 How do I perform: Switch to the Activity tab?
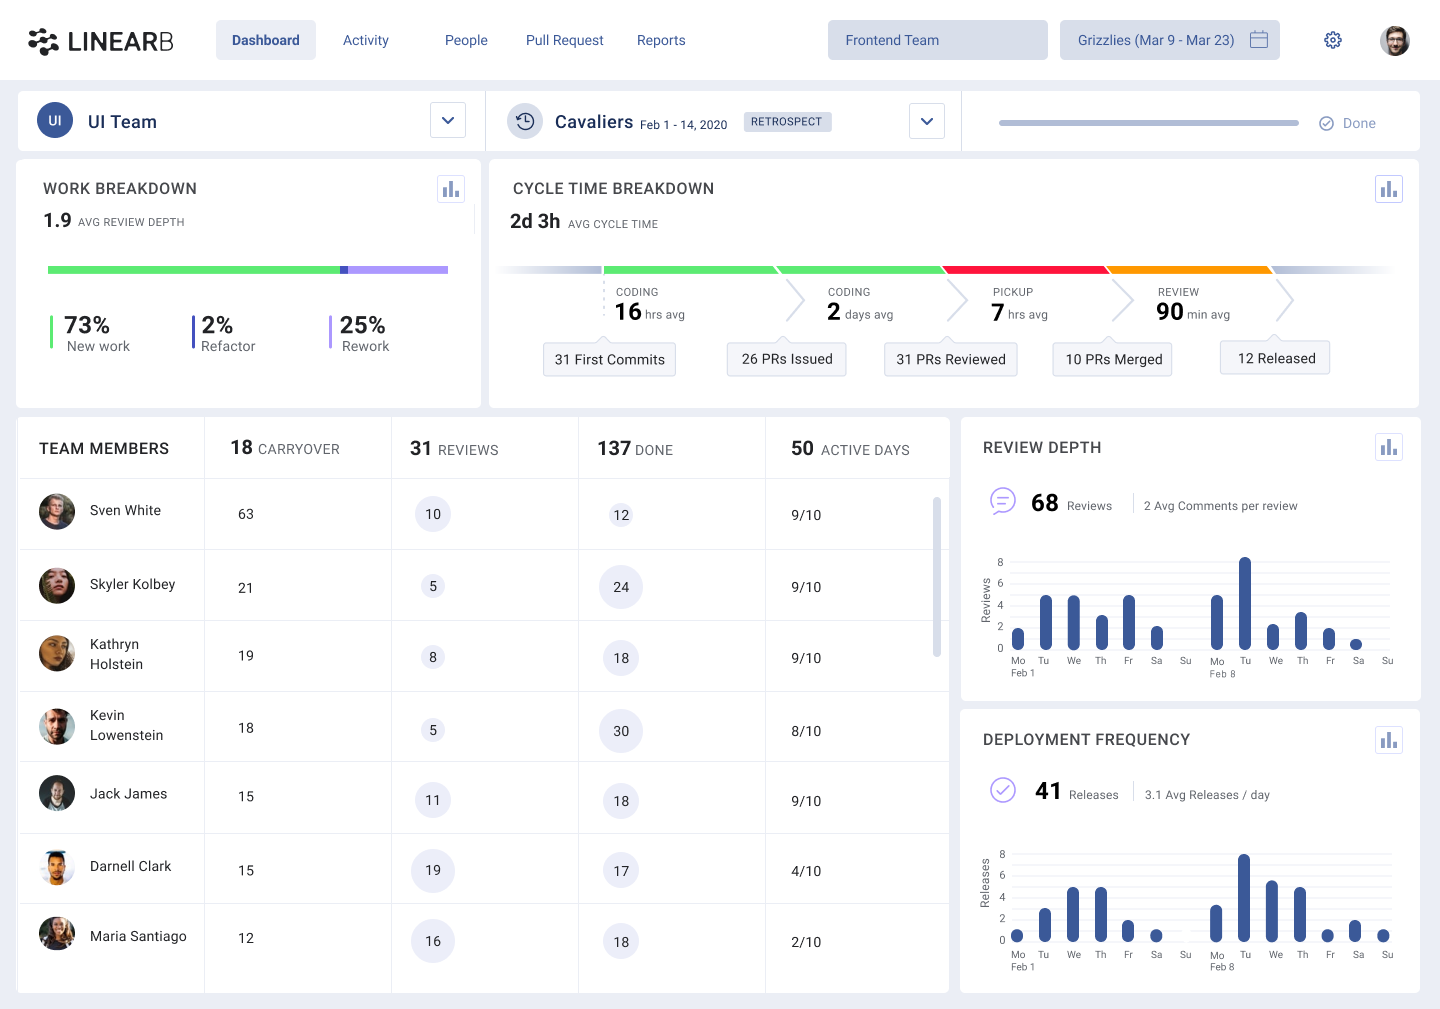pos(365,40)
